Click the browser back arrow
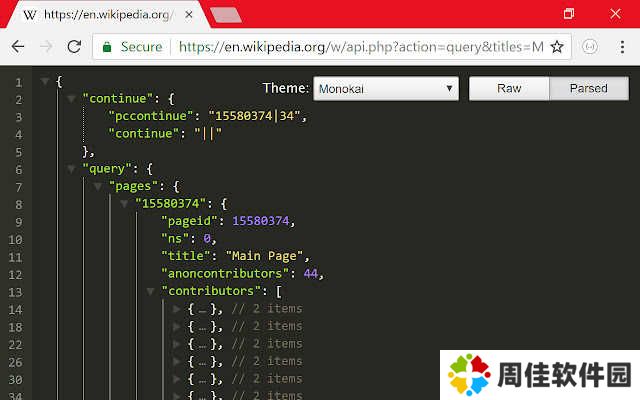This screenshot has height=400, width=640. [x=17, y=47]
